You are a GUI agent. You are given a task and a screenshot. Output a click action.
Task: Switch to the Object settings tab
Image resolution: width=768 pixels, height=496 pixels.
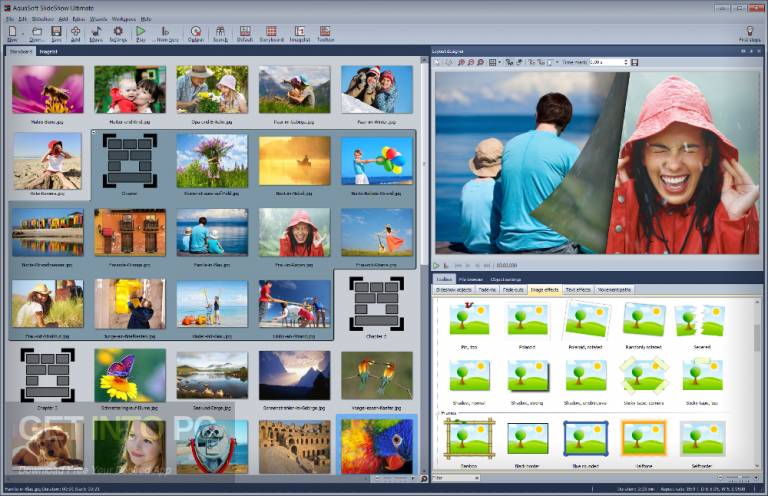tap(505, 279)
